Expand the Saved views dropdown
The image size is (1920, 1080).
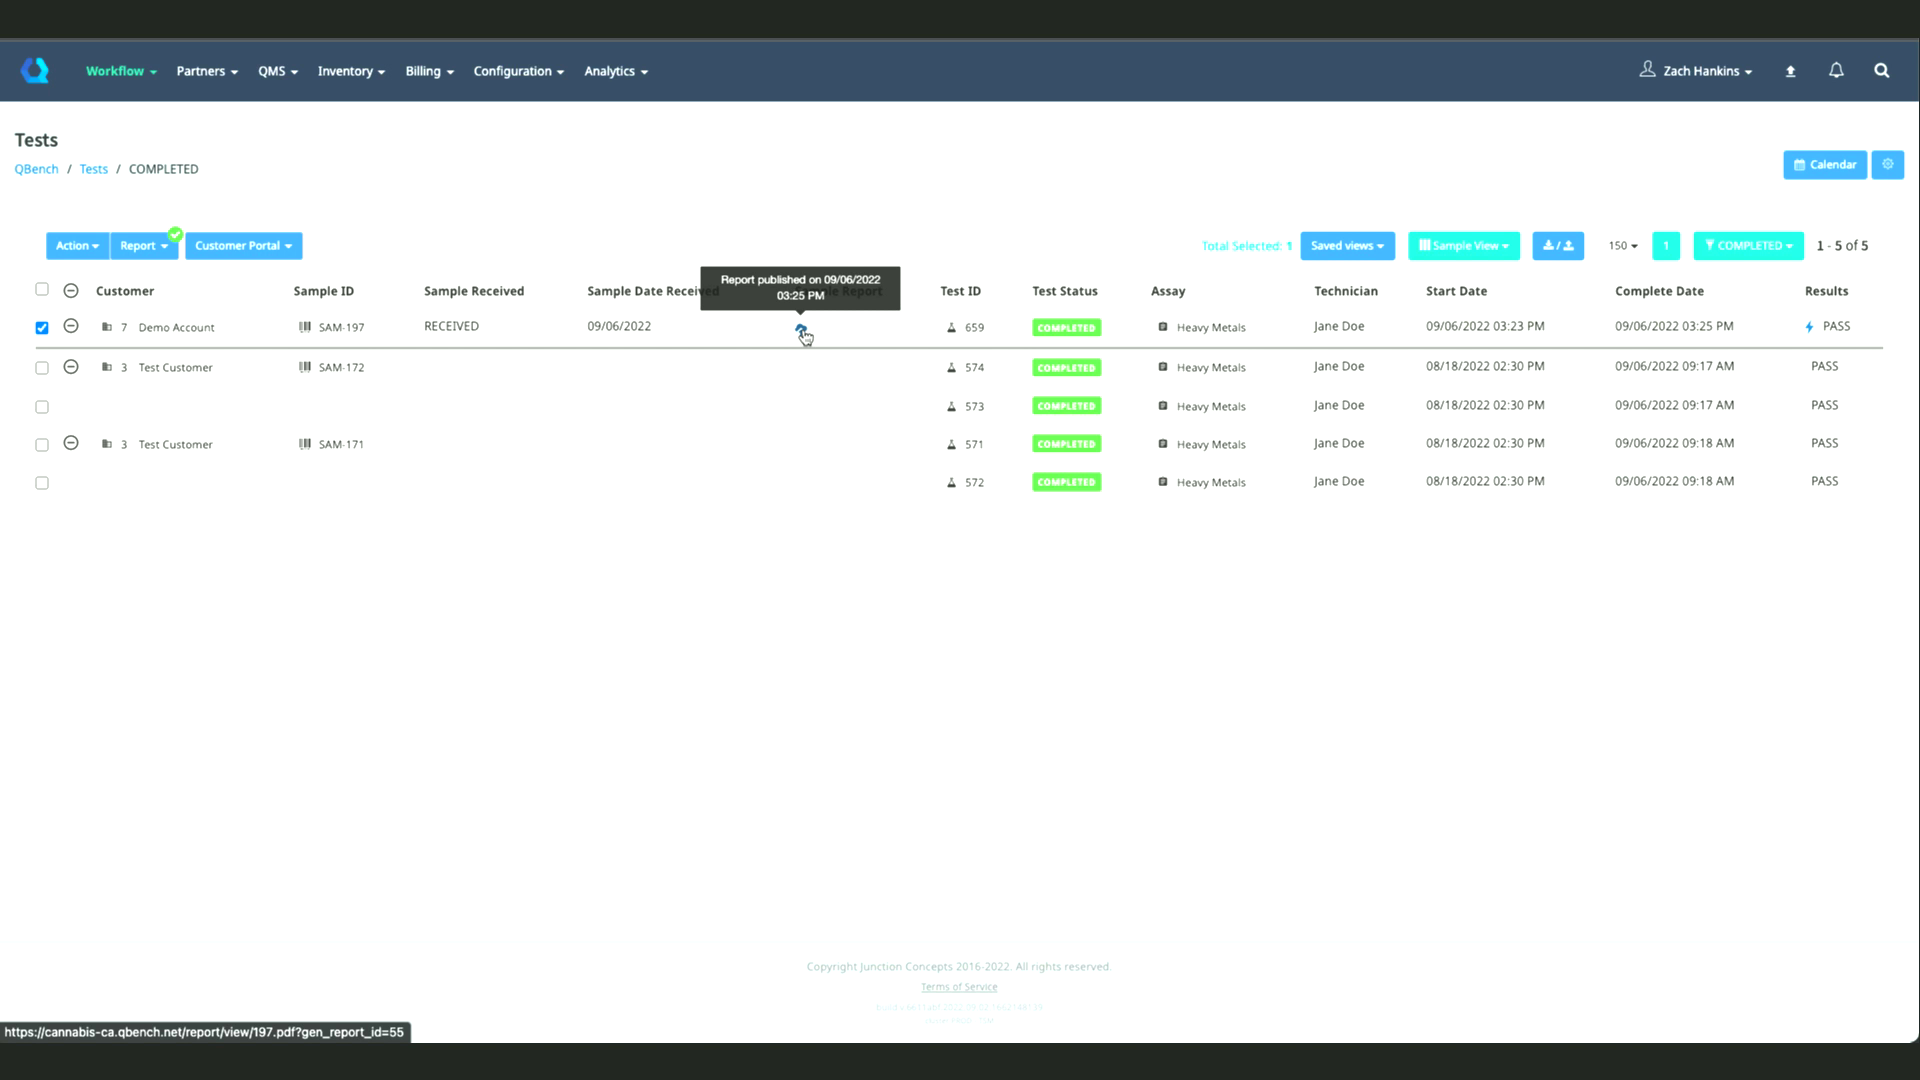pos(1346,245)
